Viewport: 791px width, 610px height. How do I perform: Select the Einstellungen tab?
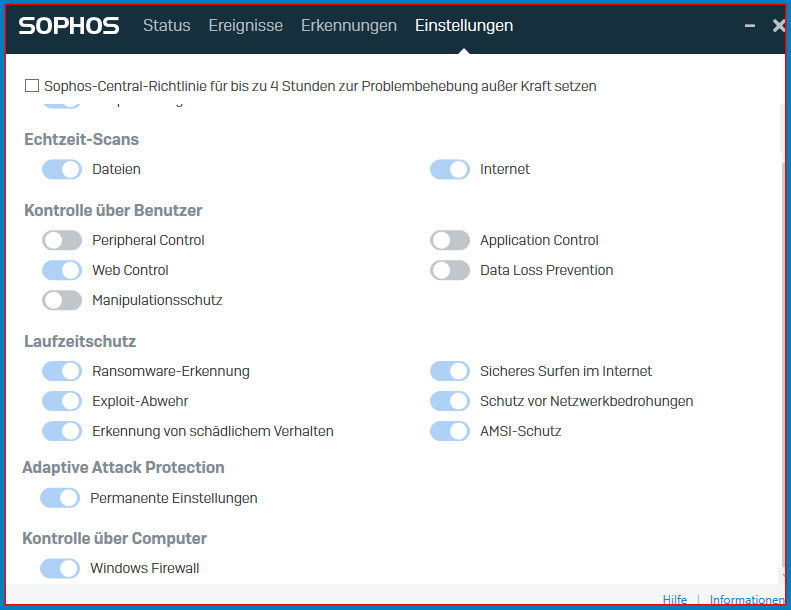tap(464, 26)
